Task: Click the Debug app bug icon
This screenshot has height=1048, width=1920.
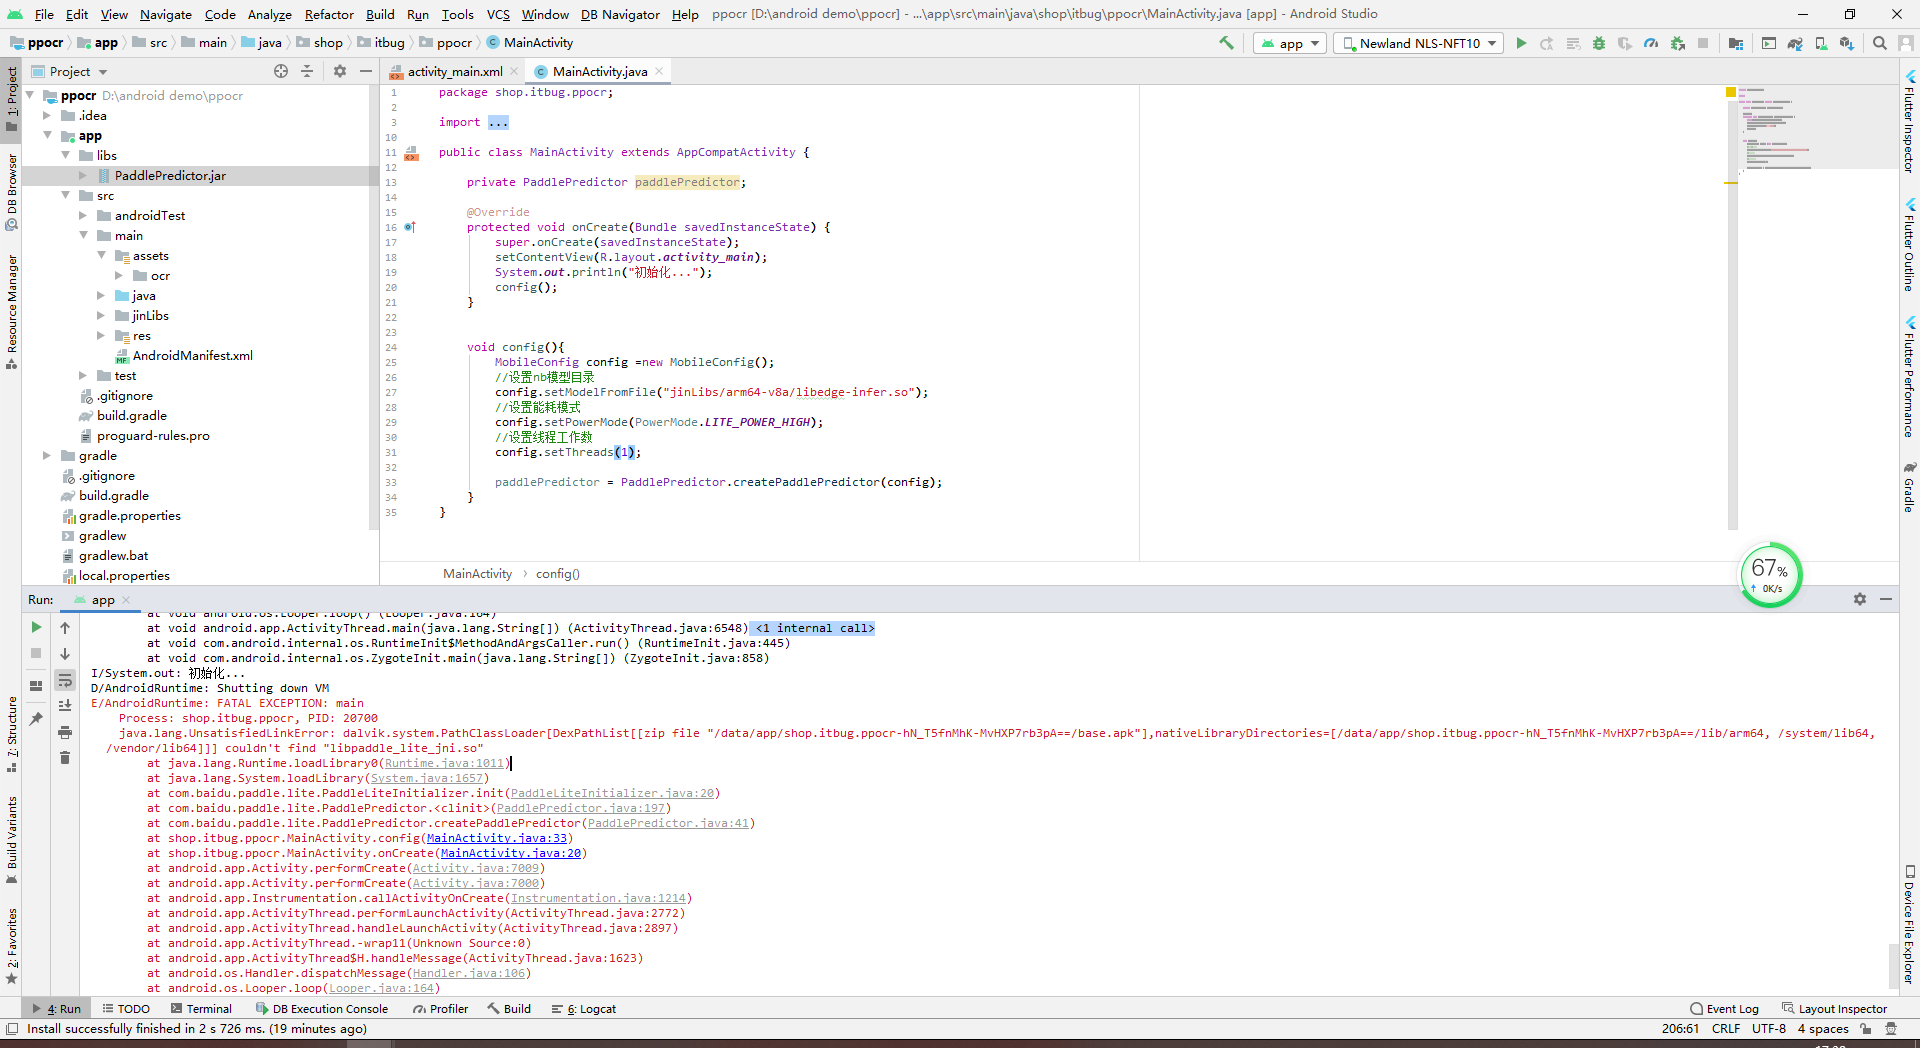Action: 1599,43
